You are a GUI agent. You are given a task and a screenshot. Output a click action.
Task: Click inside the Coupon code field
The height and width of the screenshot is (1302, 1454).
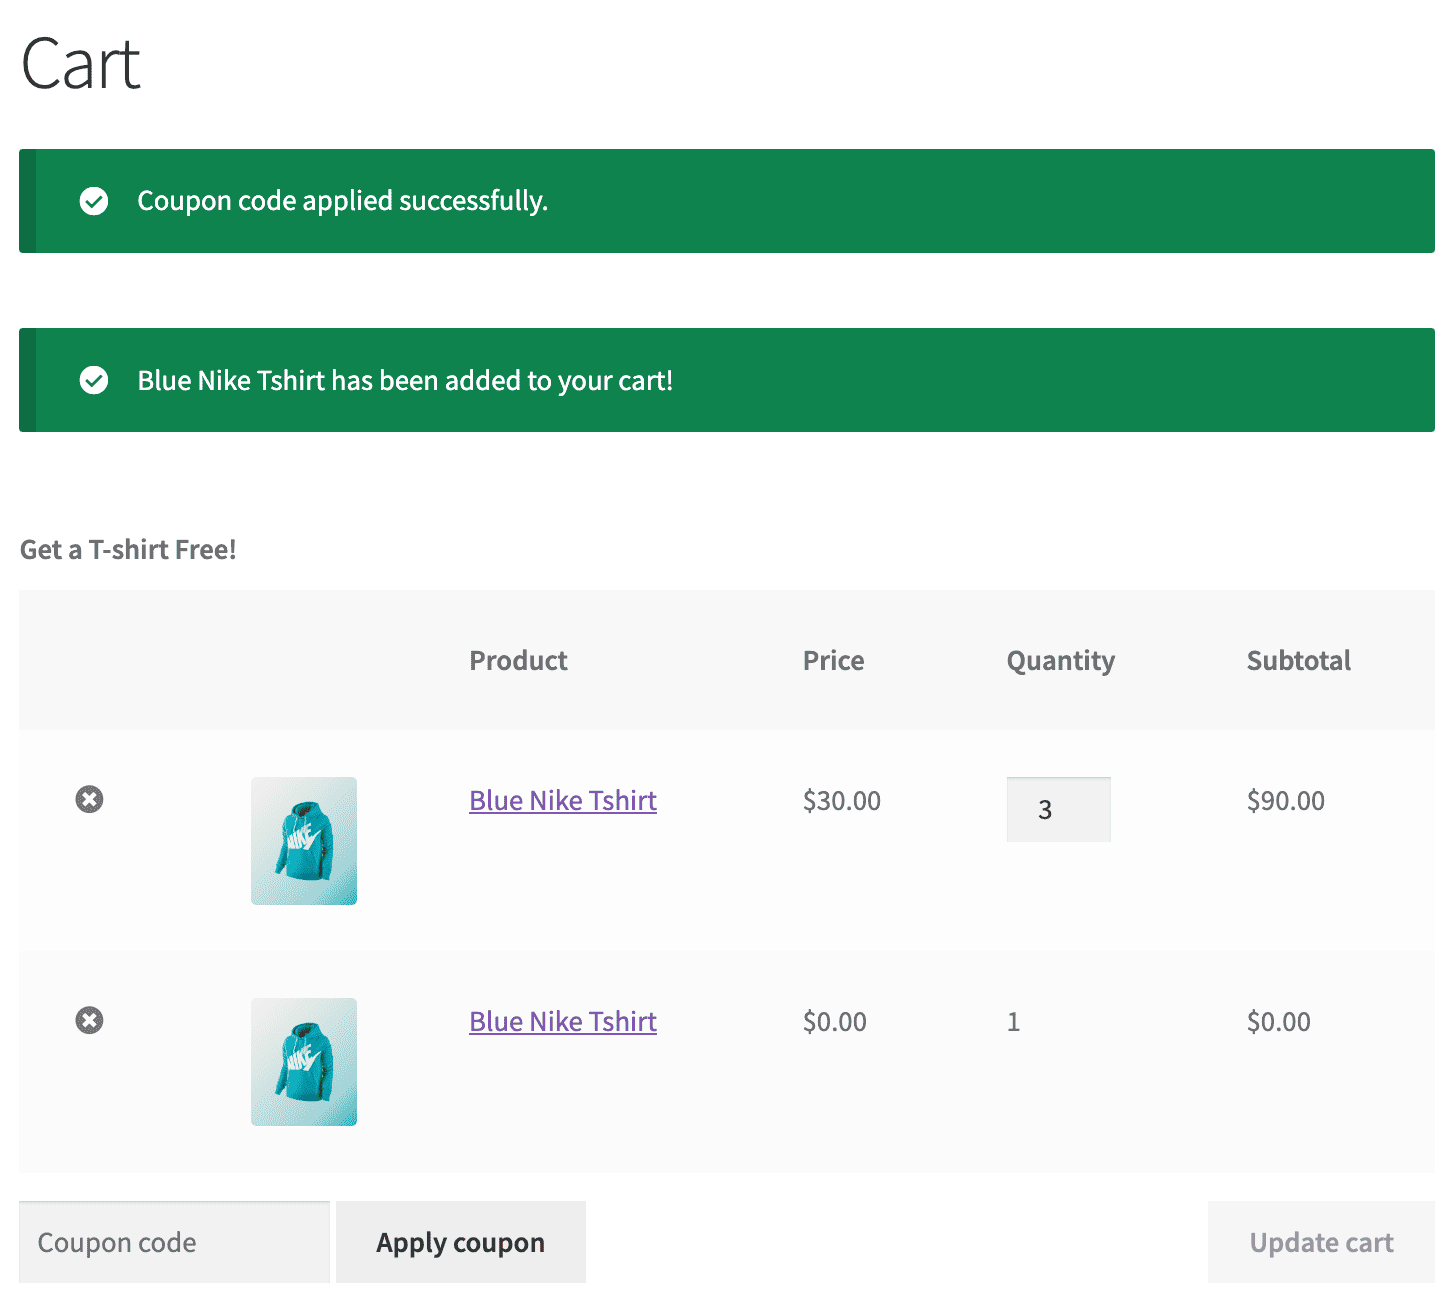(x=173, y=1242)
